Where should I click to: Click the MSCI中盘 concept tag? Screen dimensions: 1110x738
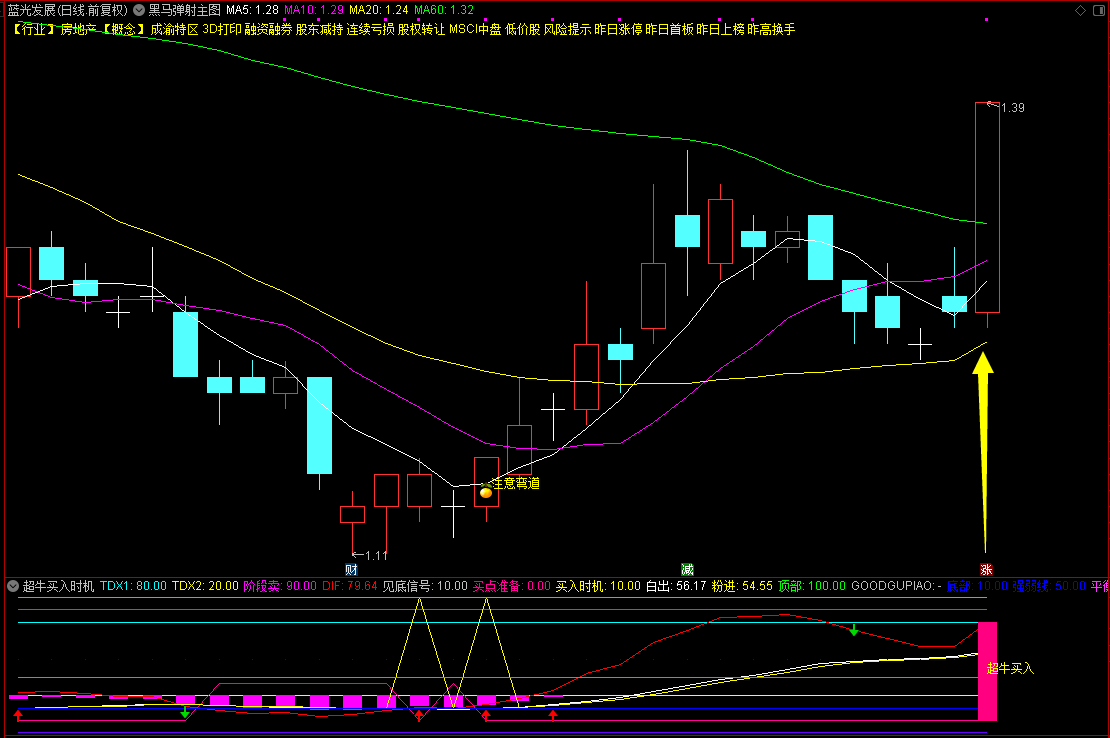click(x=475, y=29)
